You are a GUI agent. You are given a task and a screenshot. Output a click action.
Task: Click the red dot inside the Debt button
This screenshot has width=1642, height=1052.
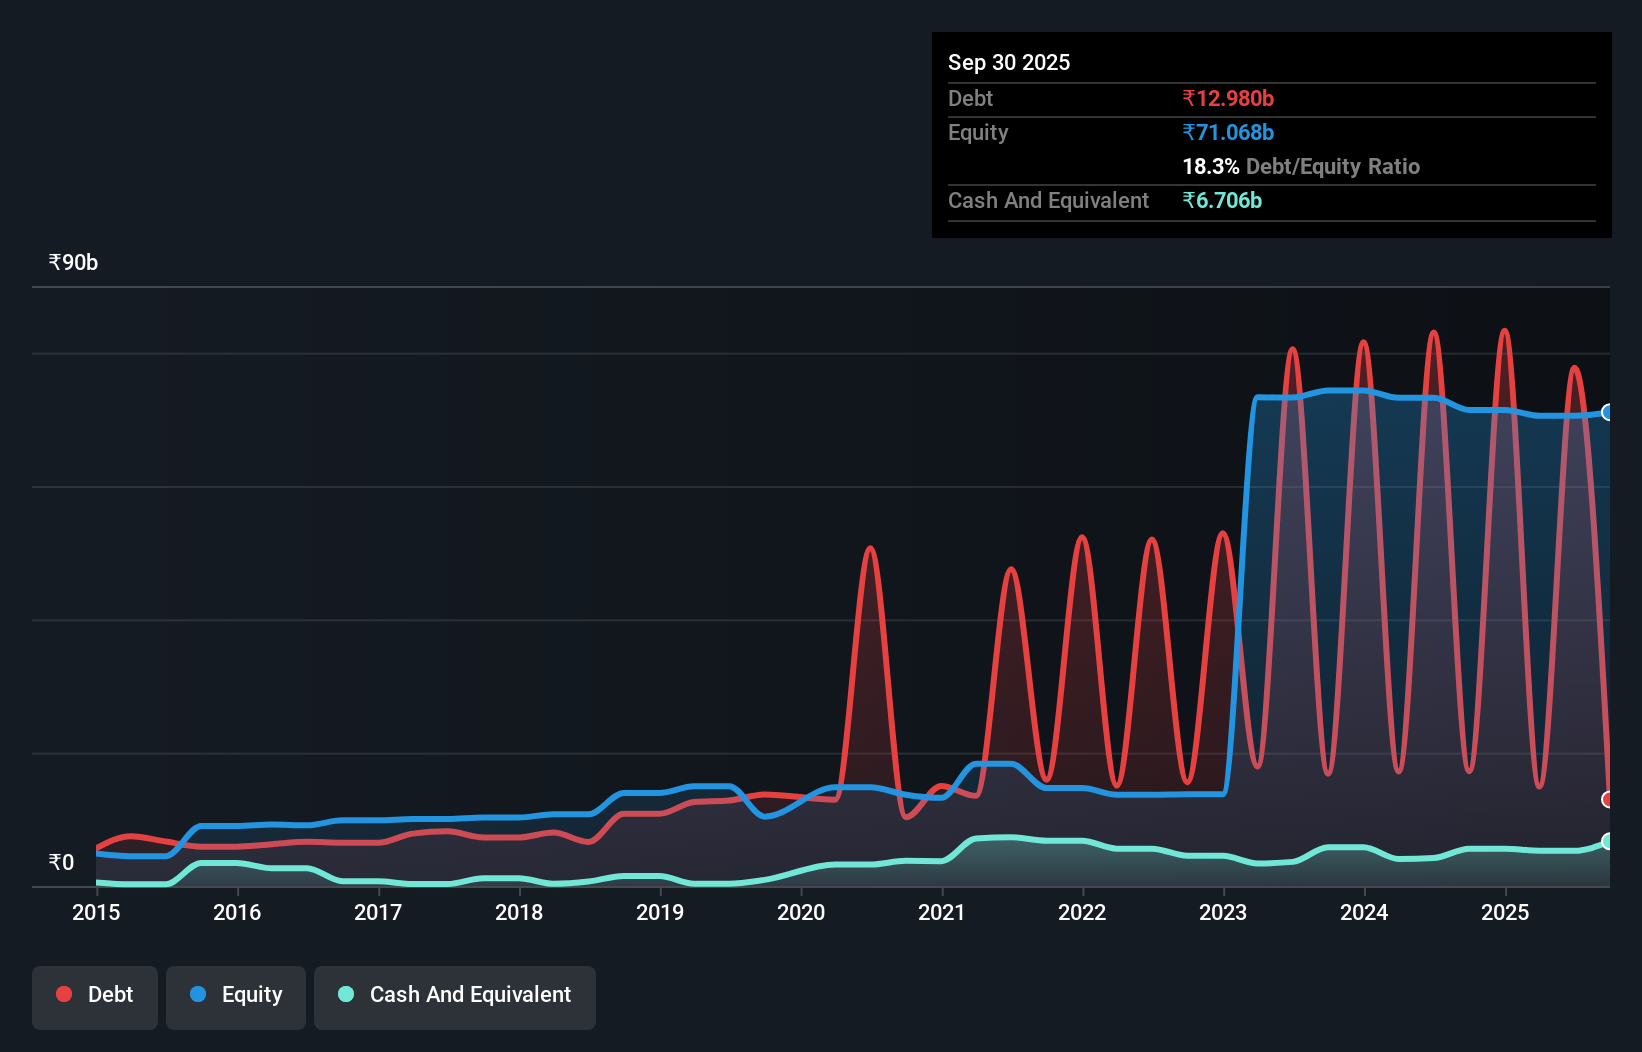pyautogui.click(x=63, y=994)
